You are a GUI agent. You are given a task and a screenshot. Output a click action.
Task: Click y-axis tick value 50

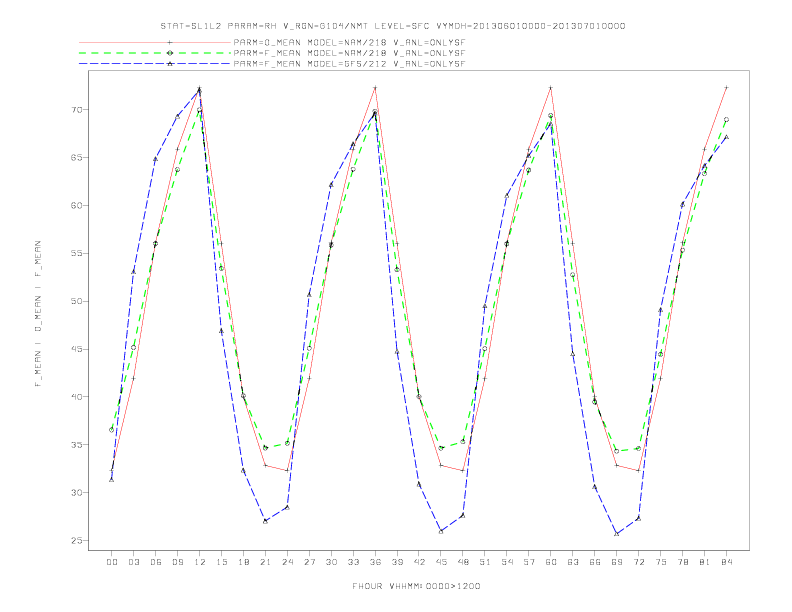pyautogui.click(x=76, y=301)
